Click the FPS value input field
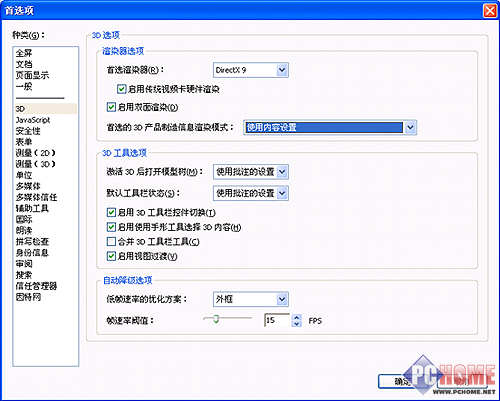This screenshot has height=401, width=500. point(277,320)
